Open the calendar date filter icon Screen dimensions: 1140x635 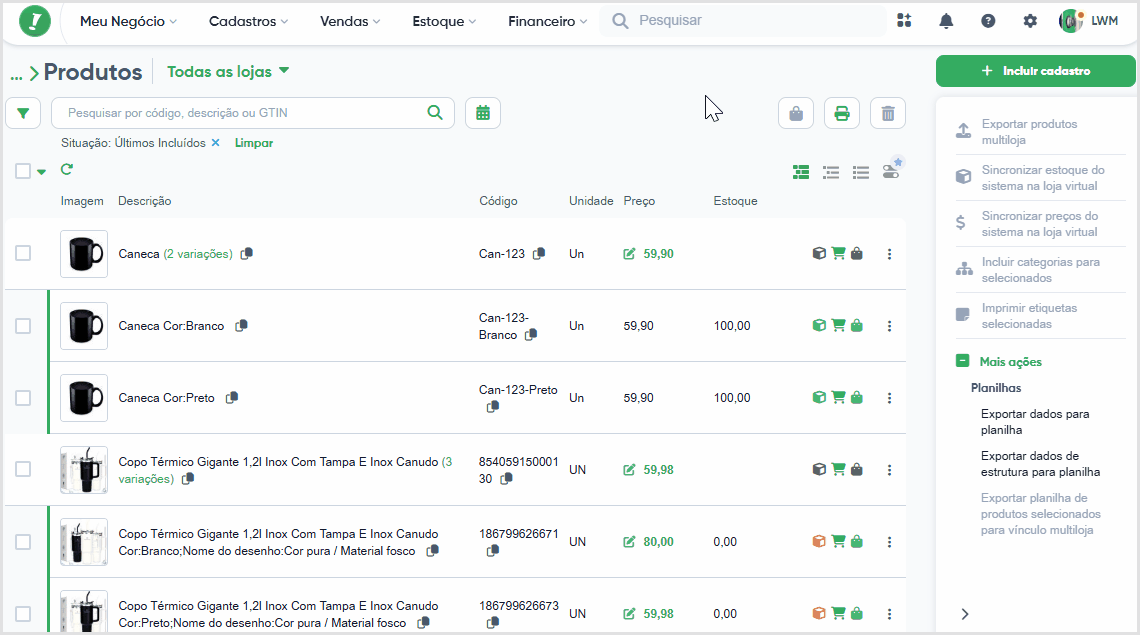point(483,113)
